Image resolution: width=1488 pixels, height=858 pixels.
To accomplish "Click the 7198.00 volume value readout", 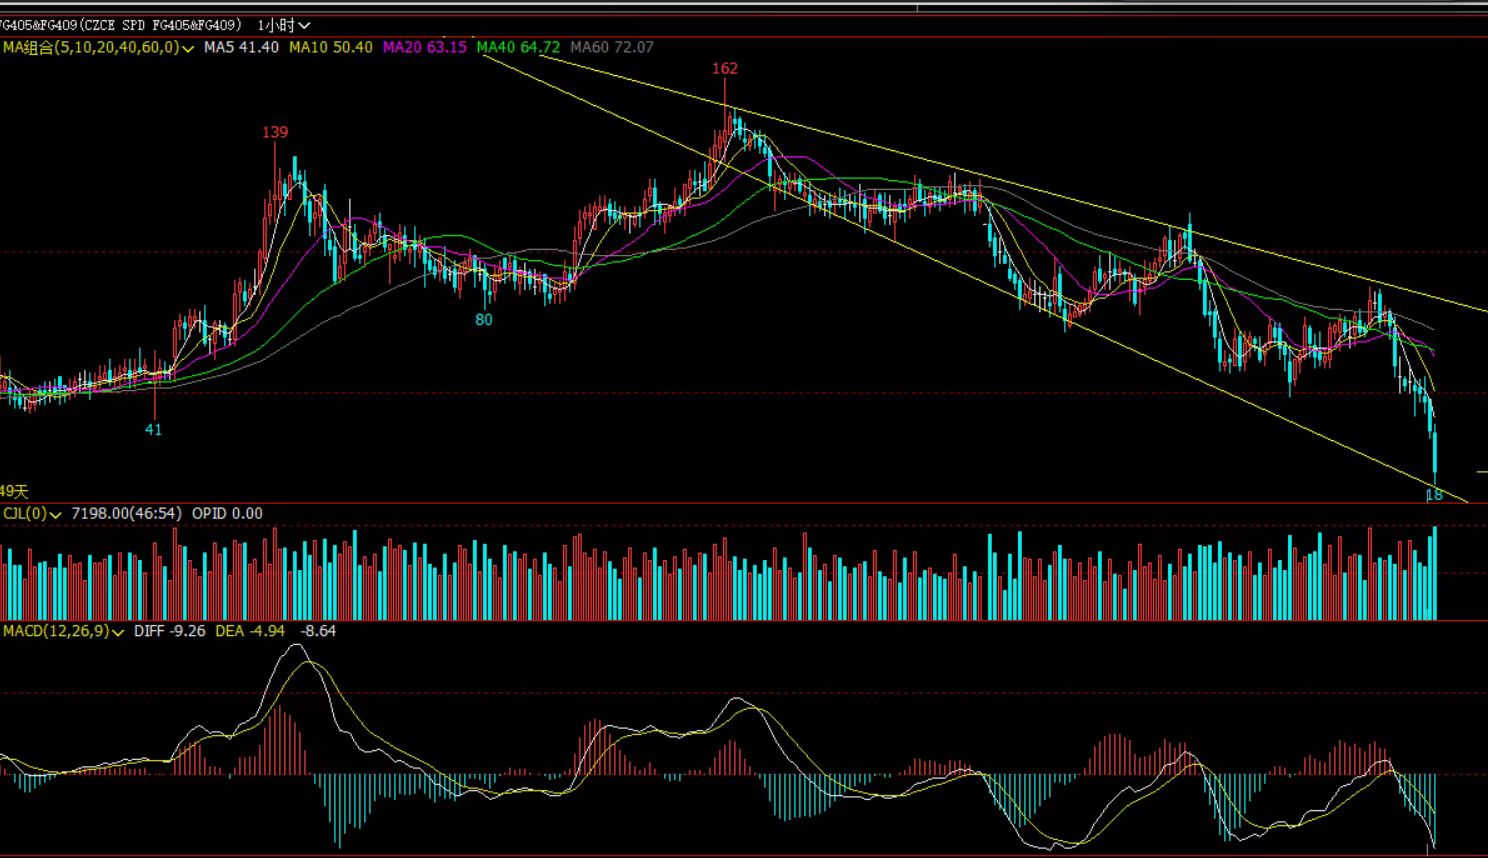I will pyautogui.click(x=126, y=514).
